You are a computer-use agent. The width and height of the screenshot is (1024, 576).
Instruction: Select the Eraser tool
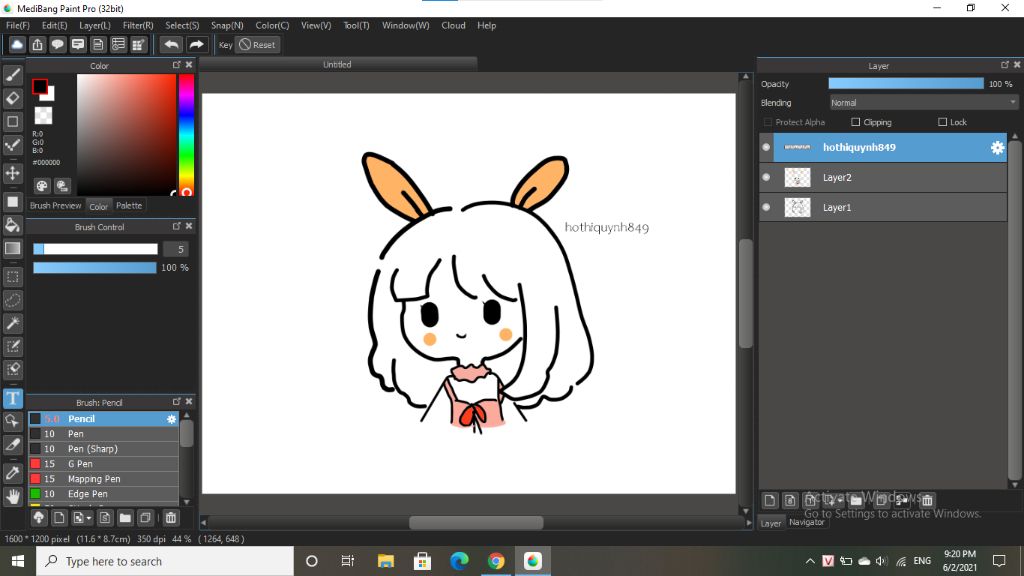point(12,98)
